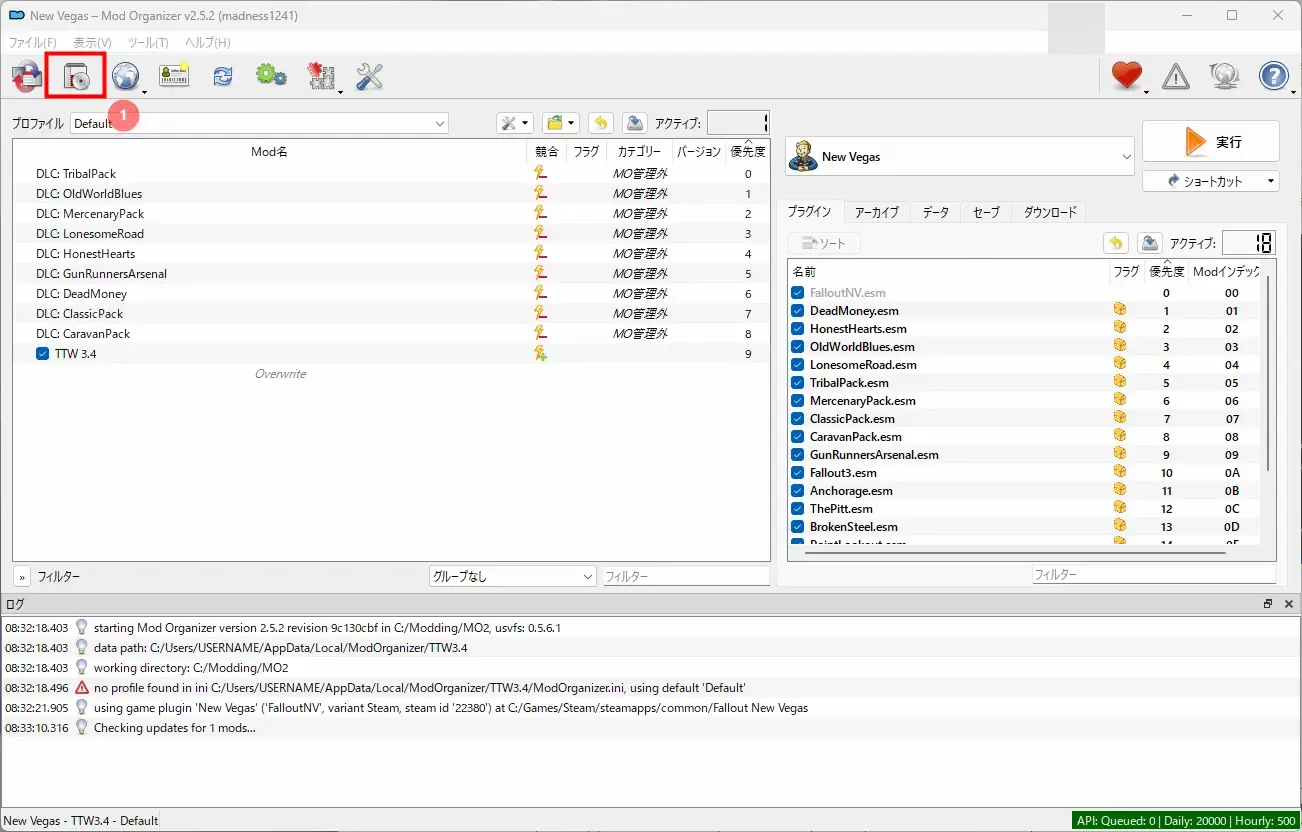Disable the Fallout3.esm plugin checkbox
1302x832 pixels.
pyautogui.click(x=798, y=473)
